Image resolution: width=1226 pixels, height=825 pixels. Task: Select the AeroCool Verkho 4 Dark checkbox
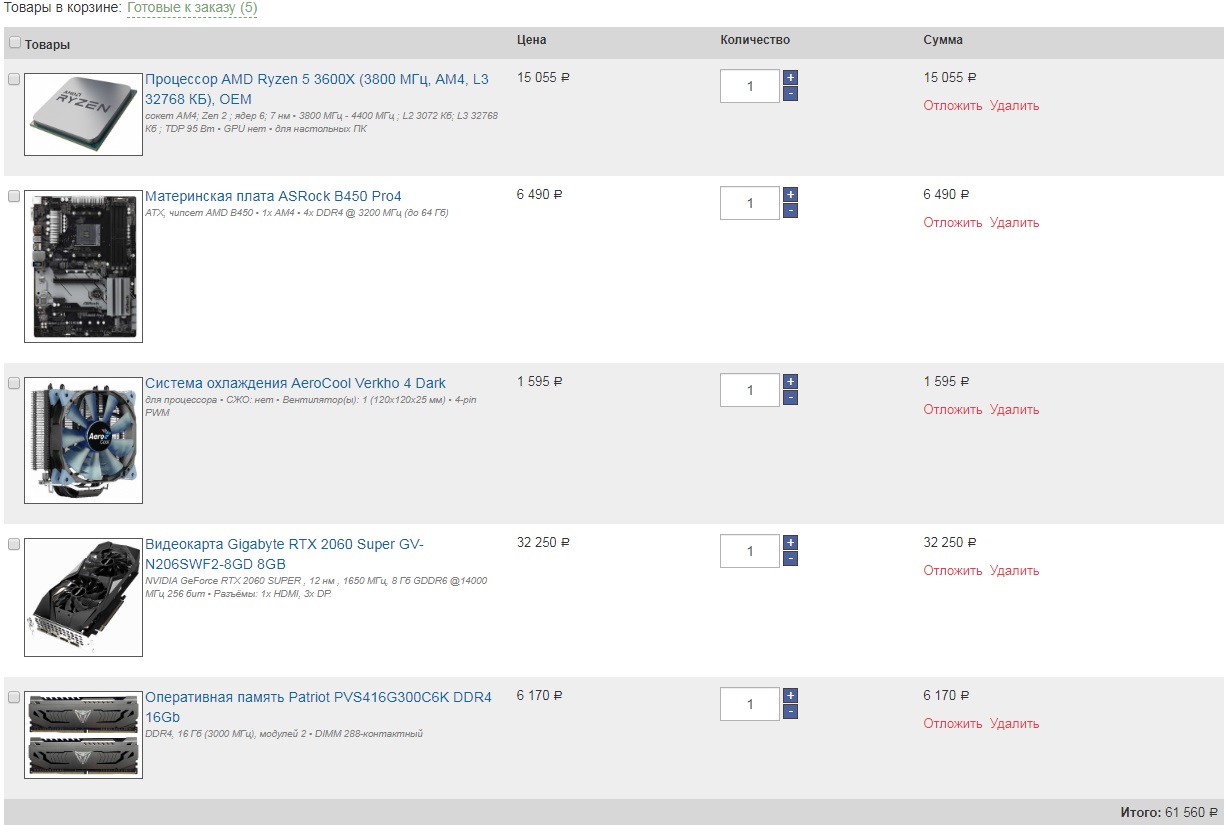(14, 384)
